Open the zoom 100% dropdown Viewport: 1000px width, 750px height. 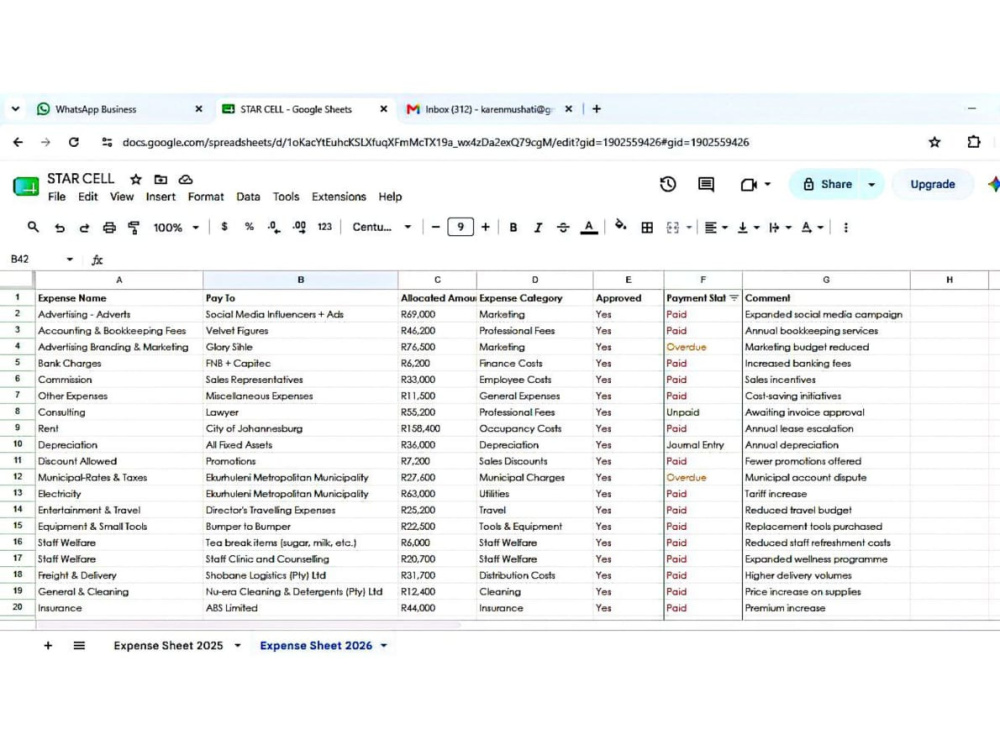(x=176, y=228)
